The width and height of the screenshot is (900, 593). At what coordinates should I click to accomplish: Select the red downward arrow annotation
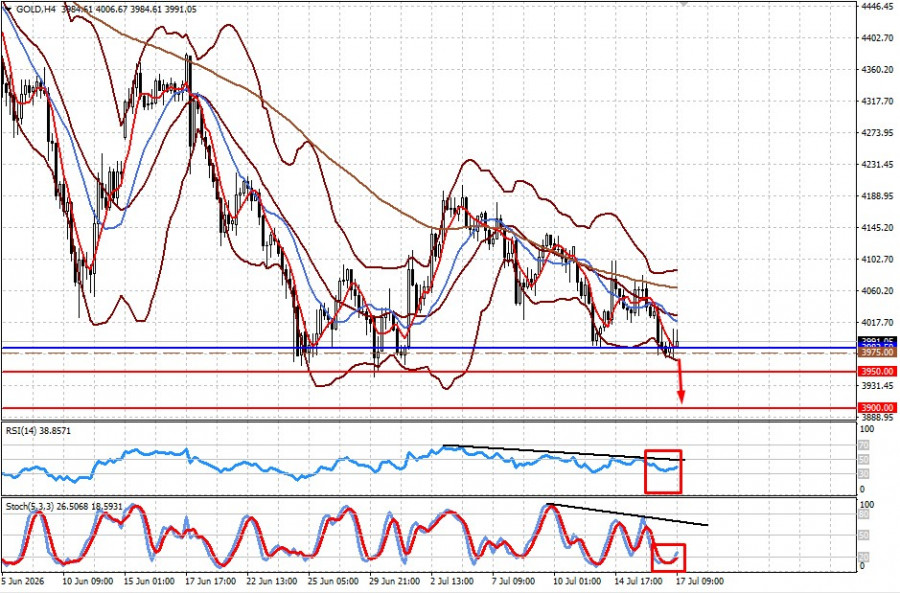tap(680, 381)
